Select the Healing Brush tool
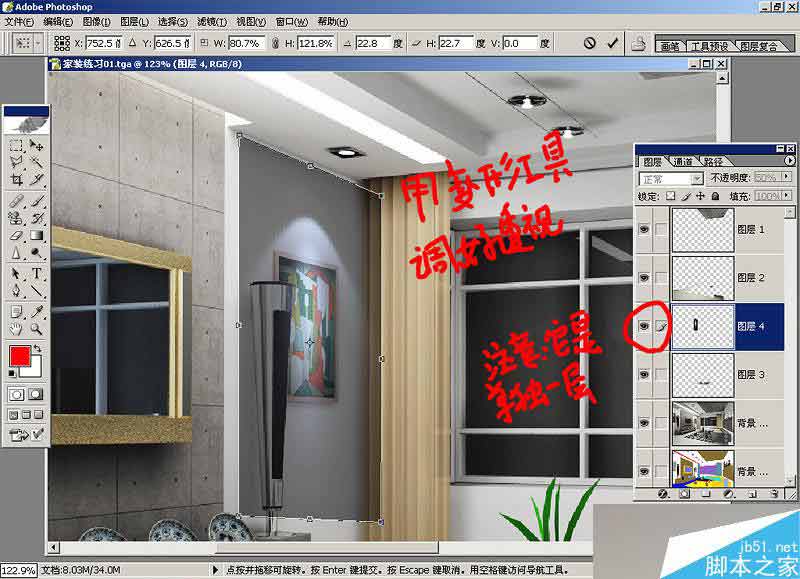This screenshot has height=579, width=800. click(16, 200)
